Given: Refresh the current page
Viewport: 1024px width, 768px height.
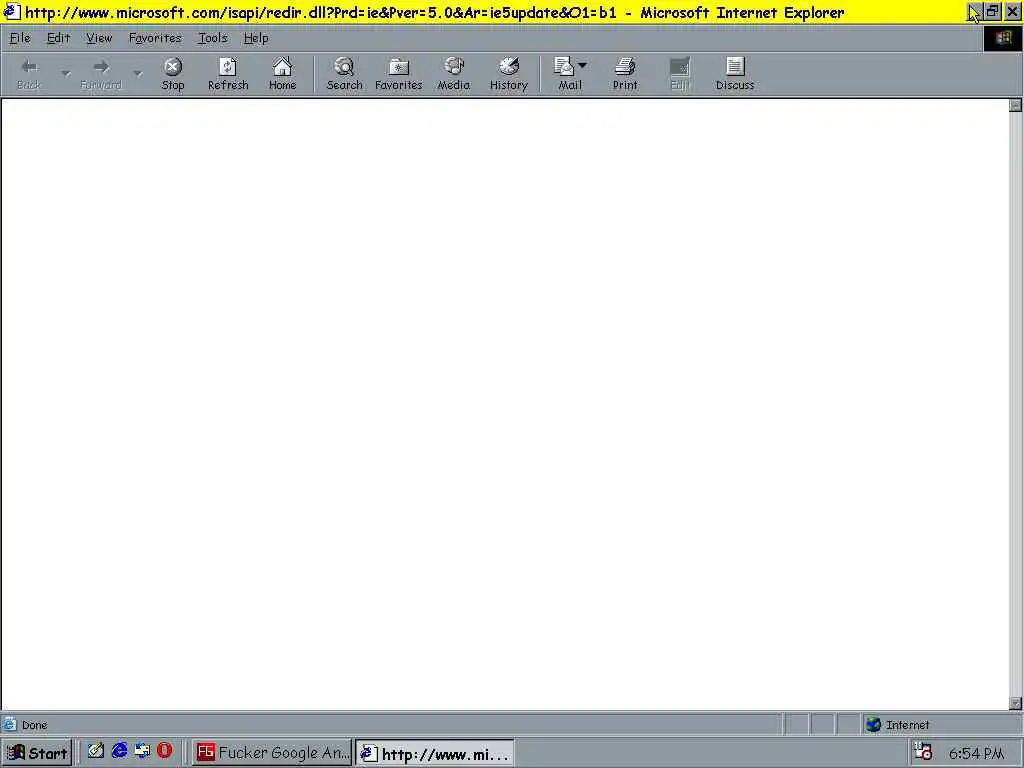Looking at the screenshot, I should click(x=228, y=74).
